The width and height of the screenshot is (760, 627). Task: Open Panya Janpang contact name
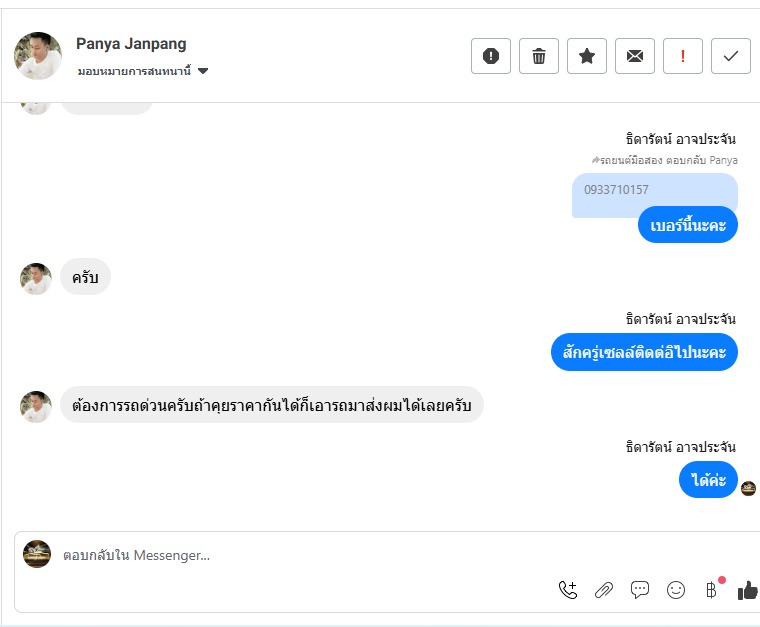(x=131, y=44)
